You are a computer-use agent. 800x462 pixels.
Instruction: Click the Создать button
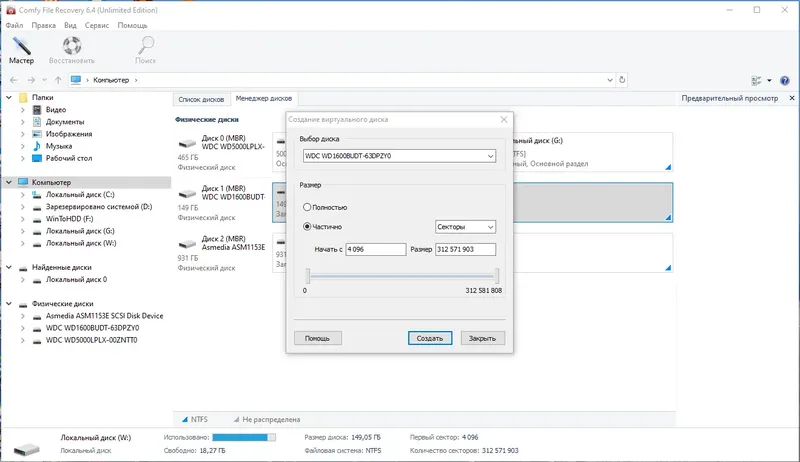430,338
